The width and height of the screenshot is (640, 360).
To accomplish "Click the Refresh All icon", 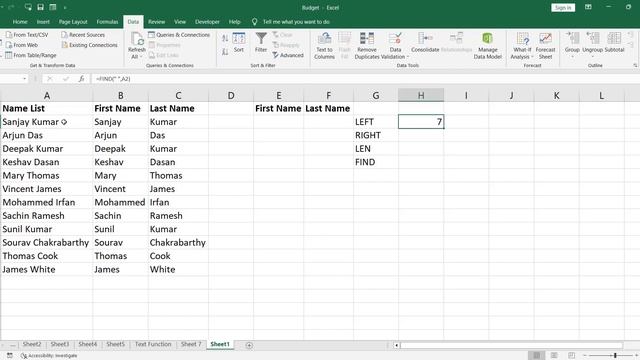I will (x=137, y=39).
